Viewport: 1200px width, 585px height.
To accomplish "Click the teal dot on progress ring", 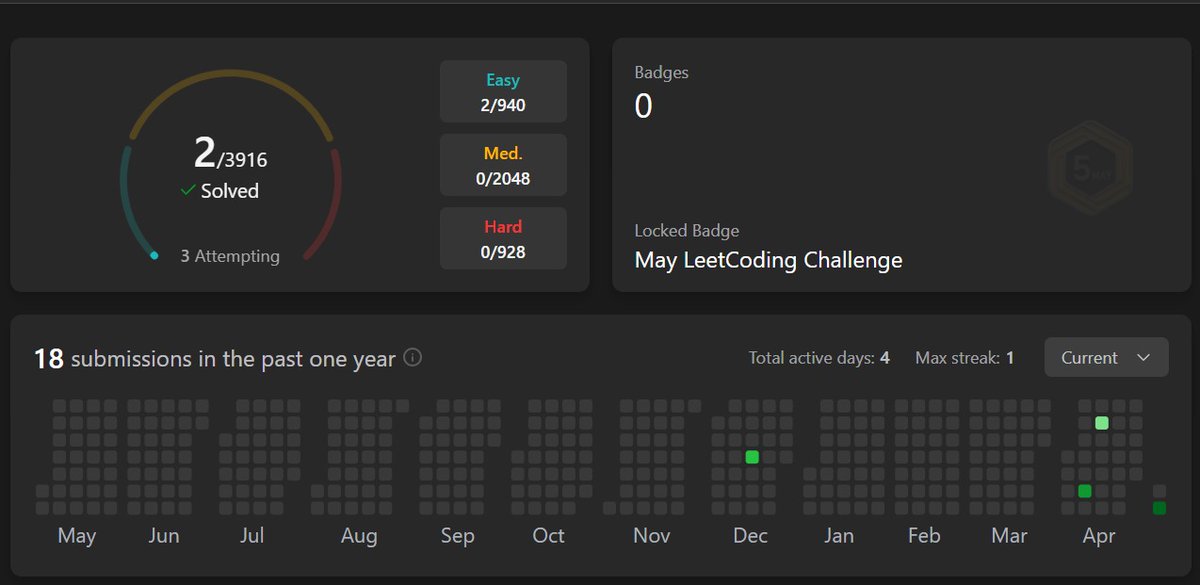I will pyautogui.click(x=154, y=256).
